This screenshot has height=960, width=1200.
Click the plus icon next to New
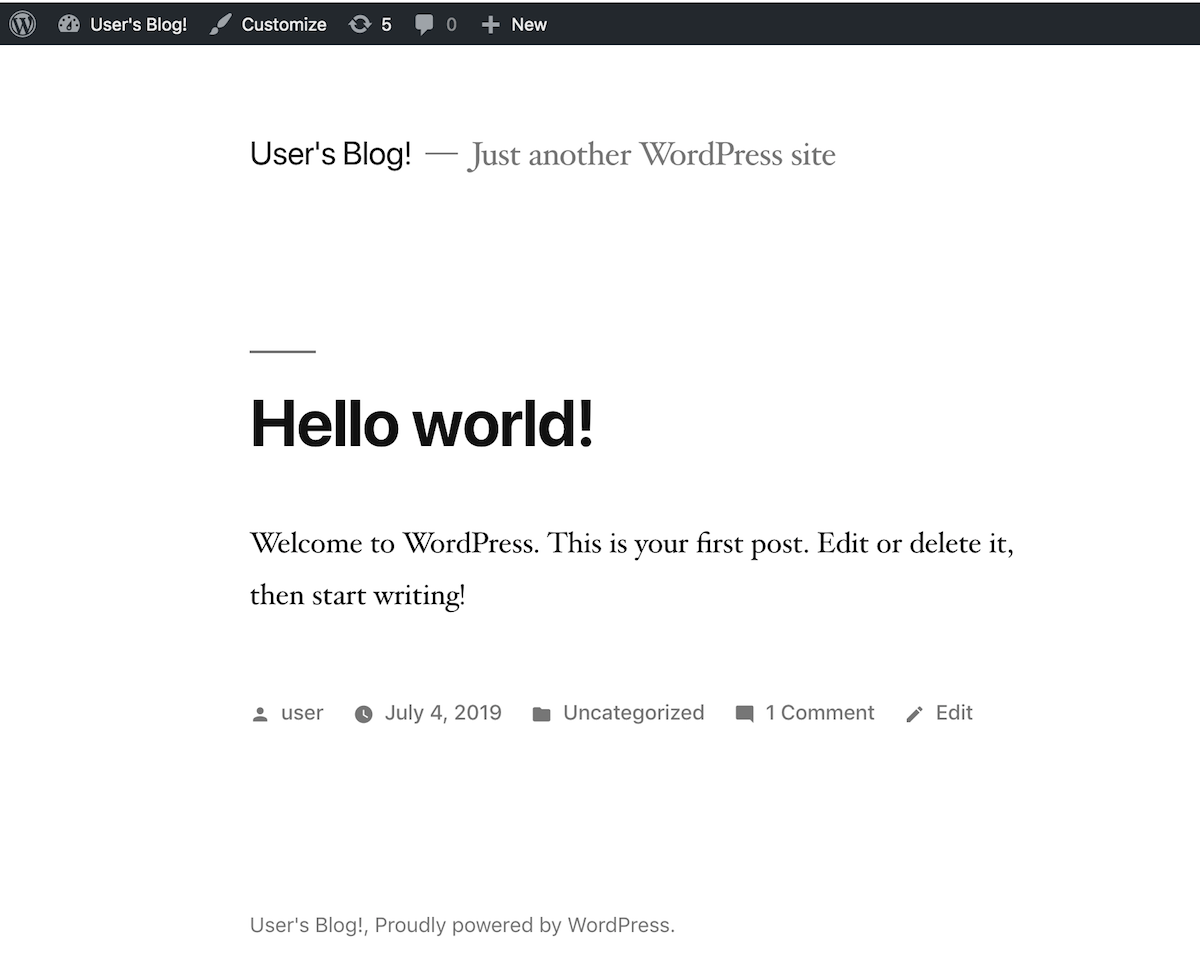point(490,24)
